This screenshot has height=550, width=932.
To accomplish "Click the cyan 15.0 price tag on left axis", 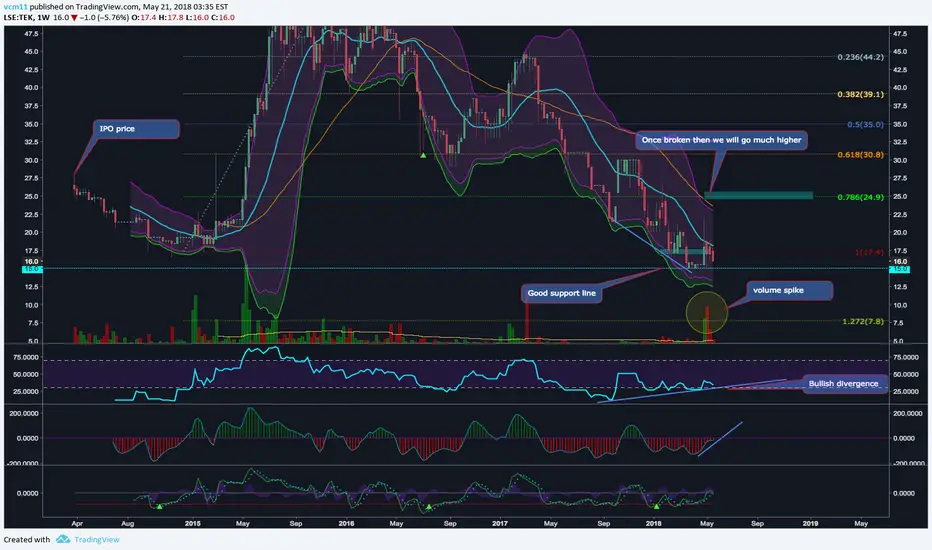I will [30, 269].
